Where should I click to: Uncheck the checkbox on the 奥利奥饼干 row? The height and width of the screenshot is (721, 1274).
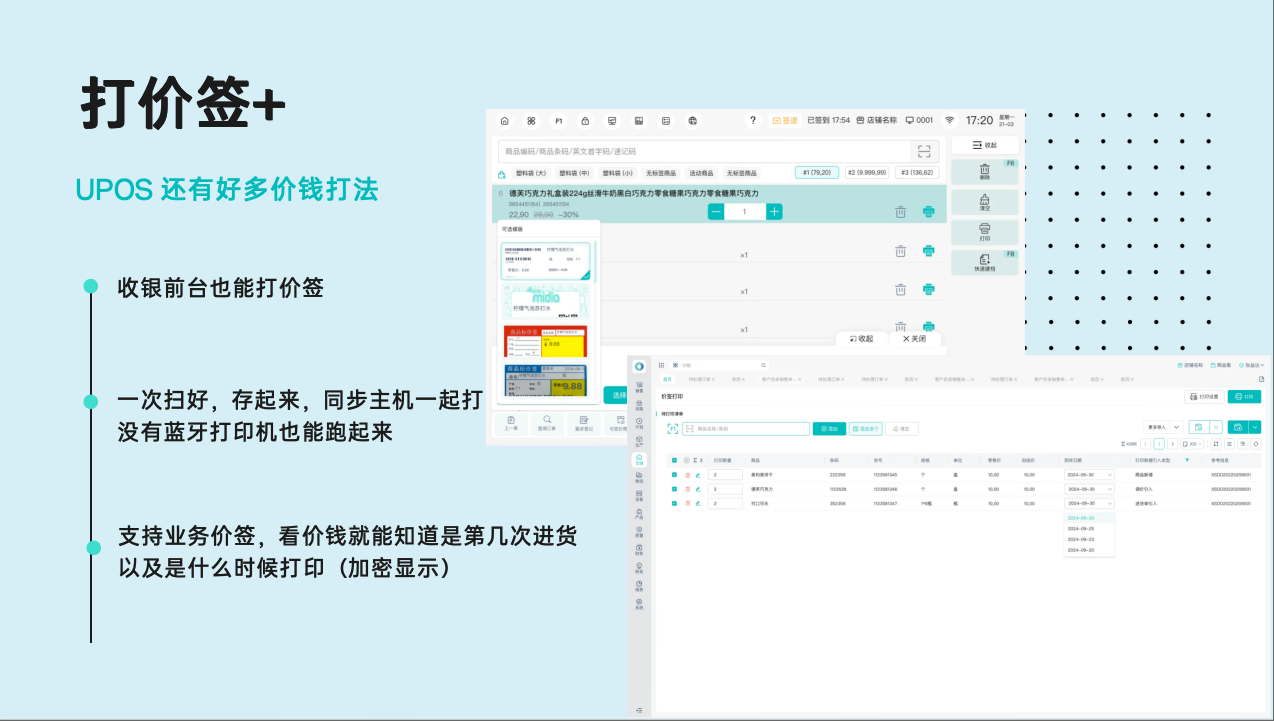(674, 475)
